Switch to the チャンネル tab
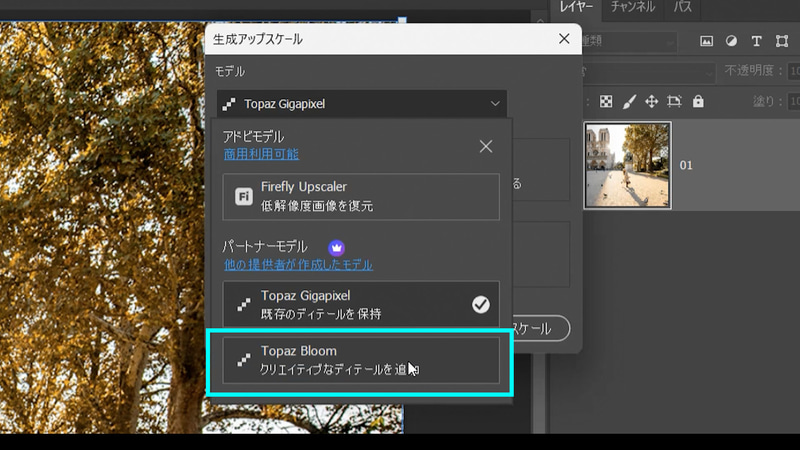 click(633, 7)
